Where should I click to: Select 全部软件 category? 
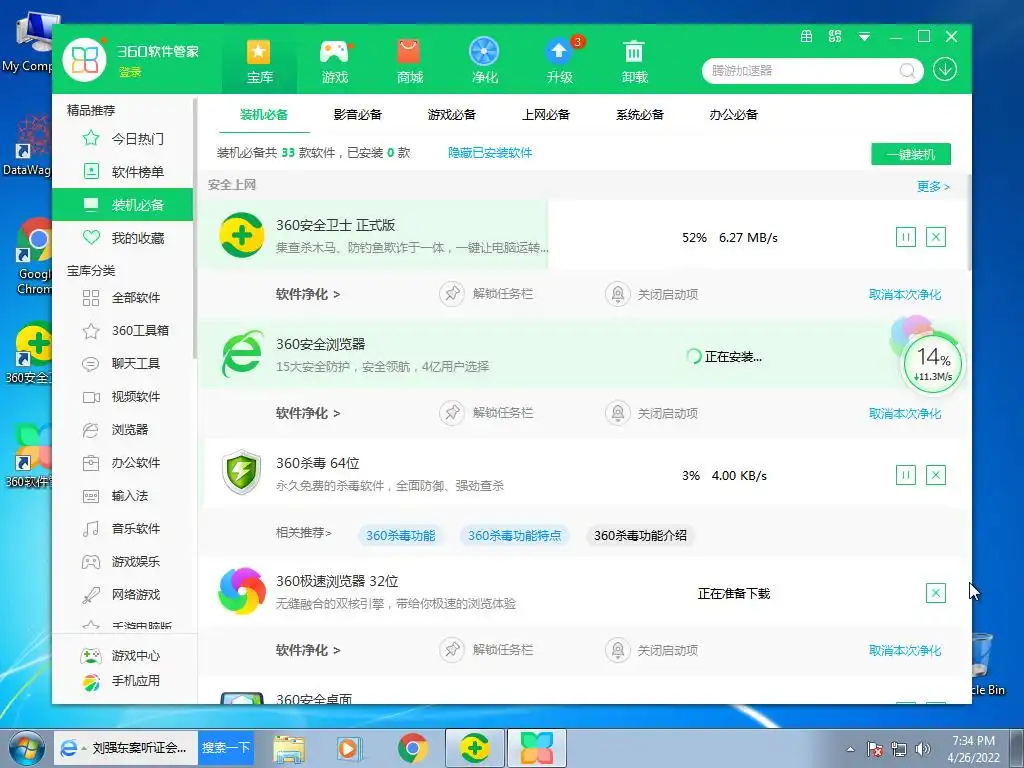click(123, 298)
